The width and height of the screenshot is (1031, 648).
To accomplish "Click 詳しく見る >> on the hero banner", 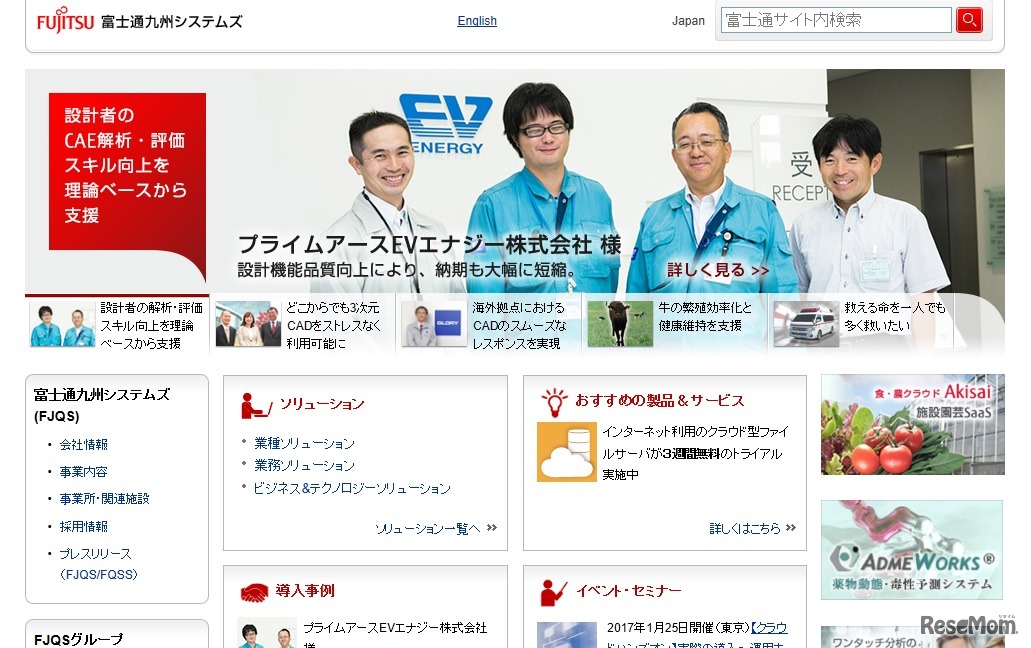I will click(717, 270).
